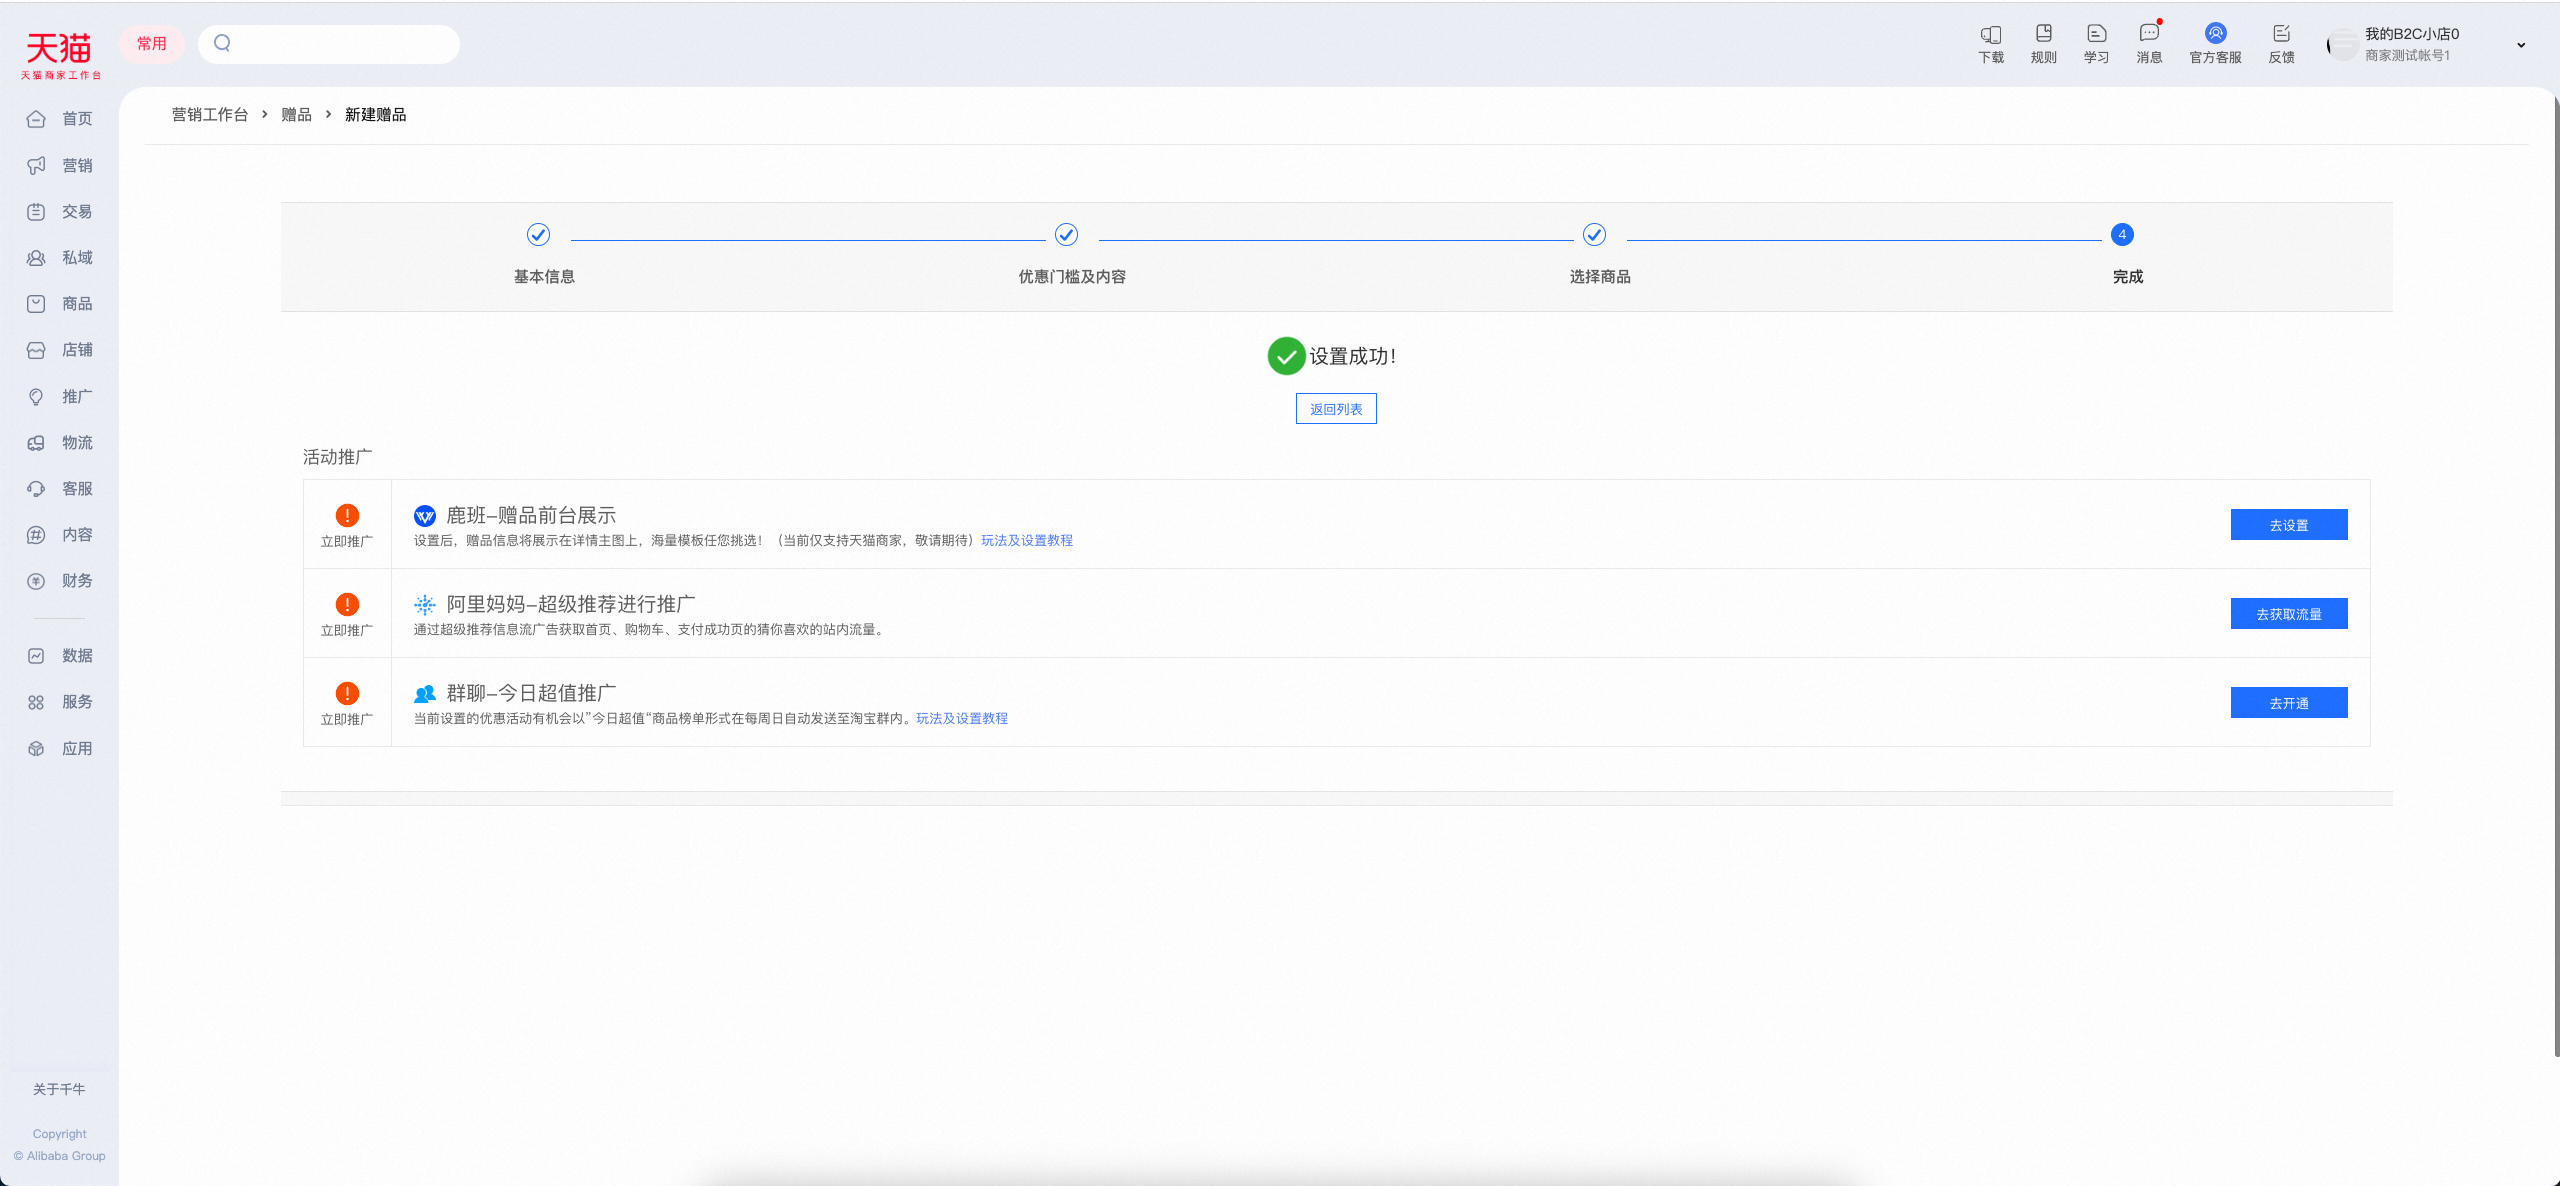
Task: Expand the account dropdown arrow
Action: [2521, 45]
